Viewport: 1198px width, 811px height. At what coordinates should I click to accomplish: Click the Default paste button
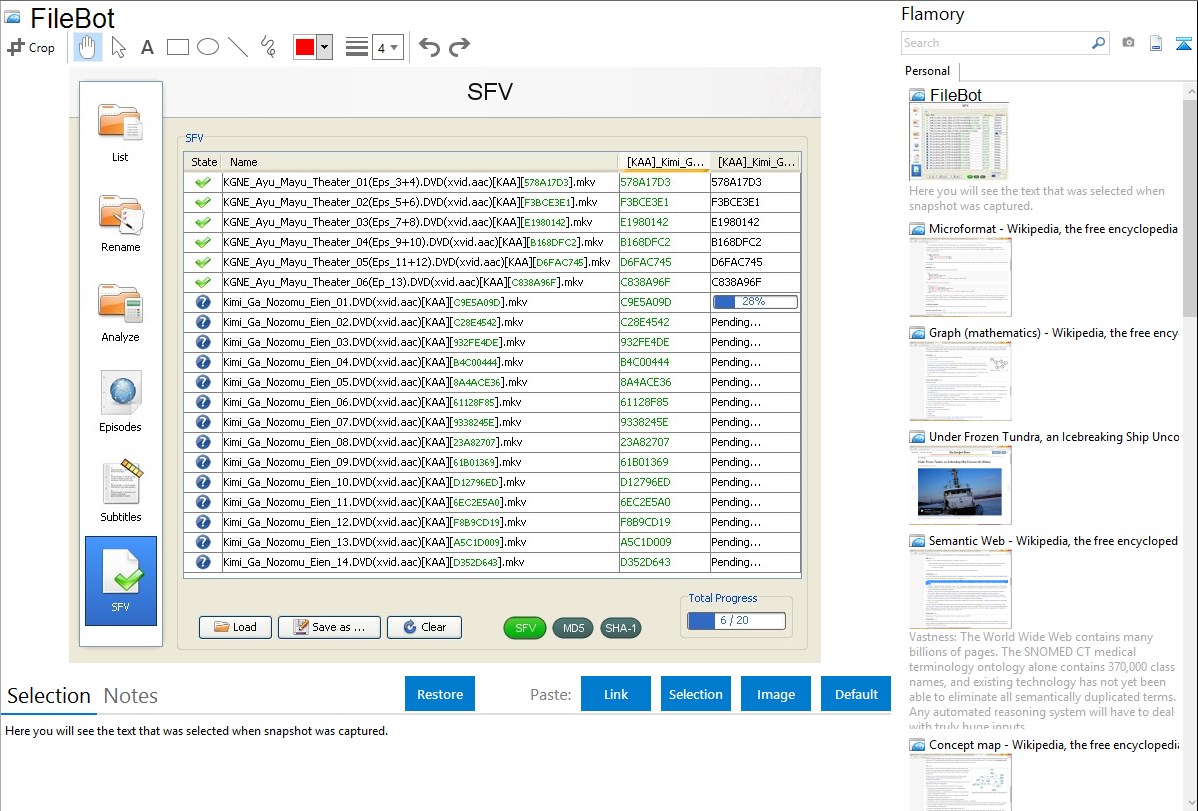856,694
